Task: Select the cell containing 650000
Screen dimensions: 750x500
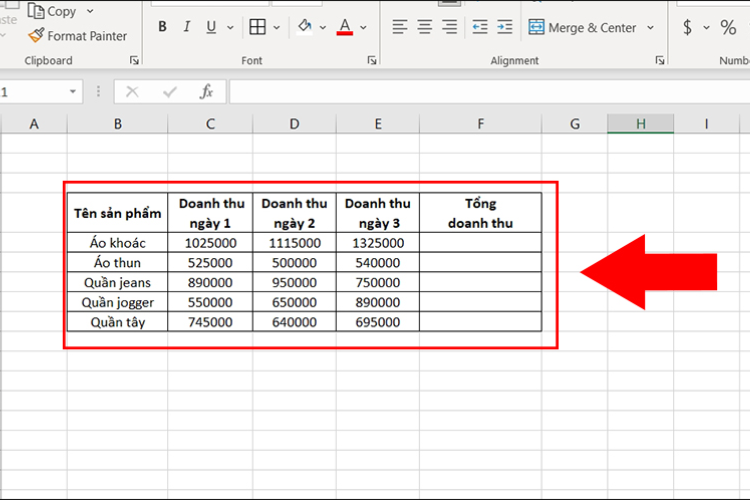Action: point(294,302)
